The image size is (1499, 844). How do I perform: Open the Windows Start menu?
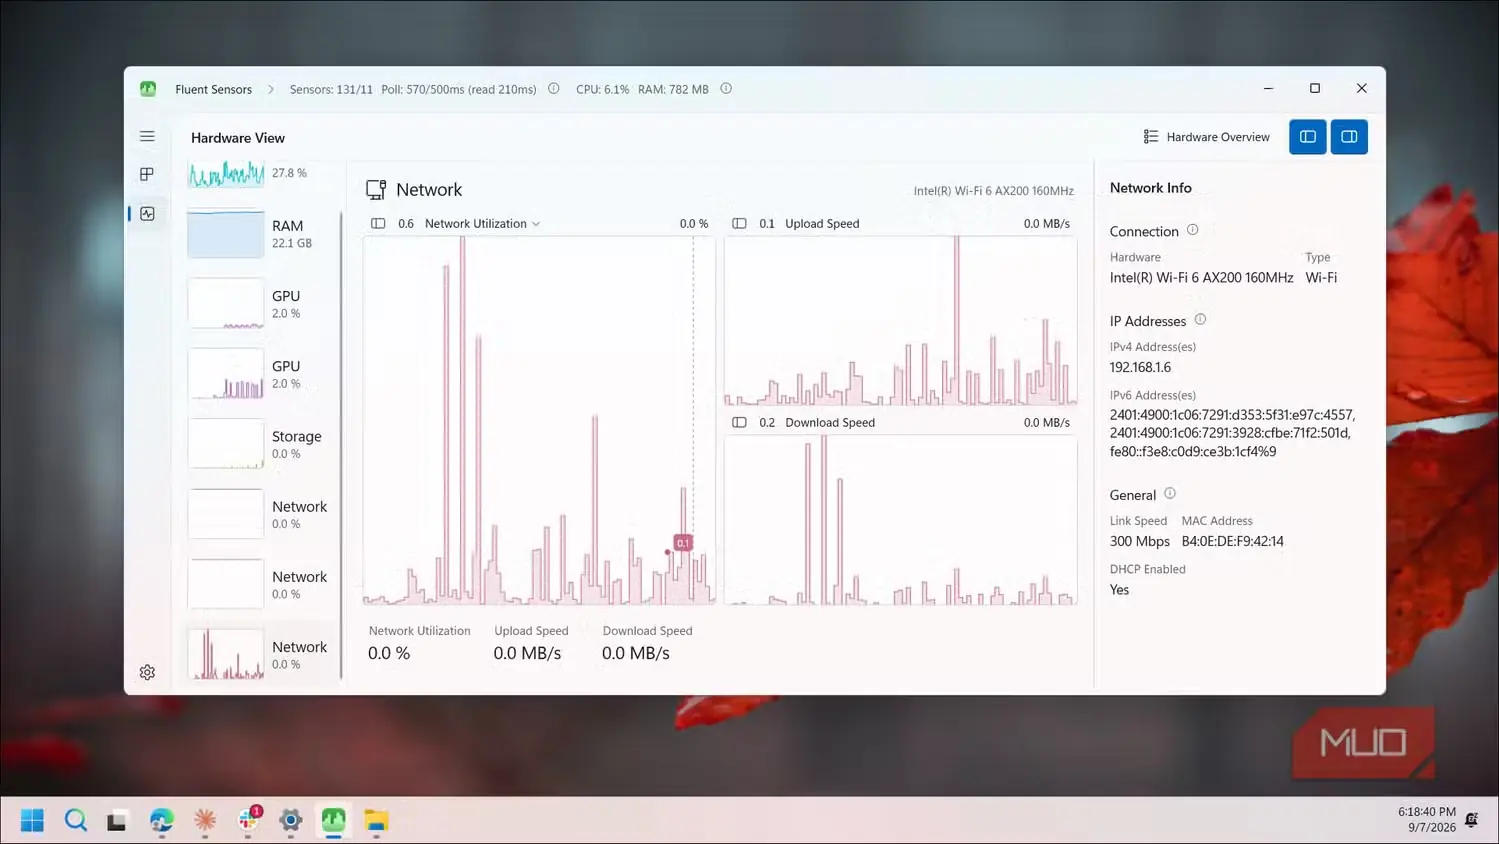pos(32,820)
